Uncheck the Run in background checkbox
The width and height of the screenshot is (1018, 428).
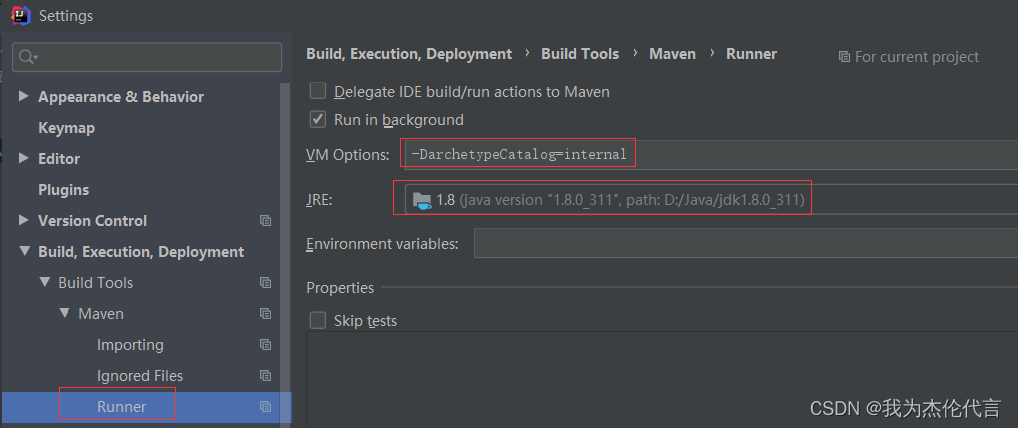[x=317, y=120]
